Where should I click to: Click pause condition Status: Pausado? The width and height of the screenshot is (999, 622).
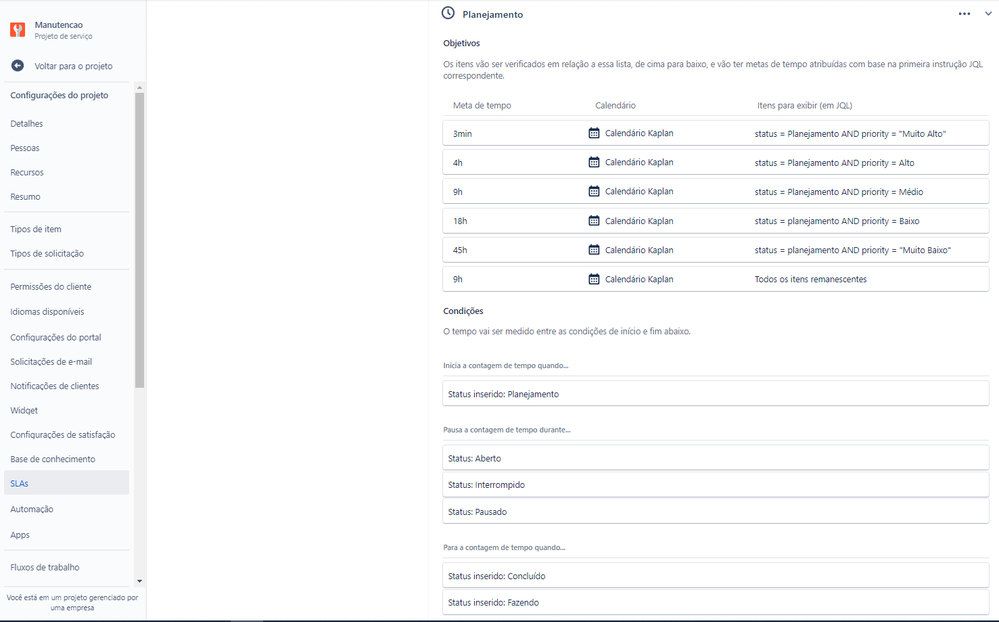[715, 512]
